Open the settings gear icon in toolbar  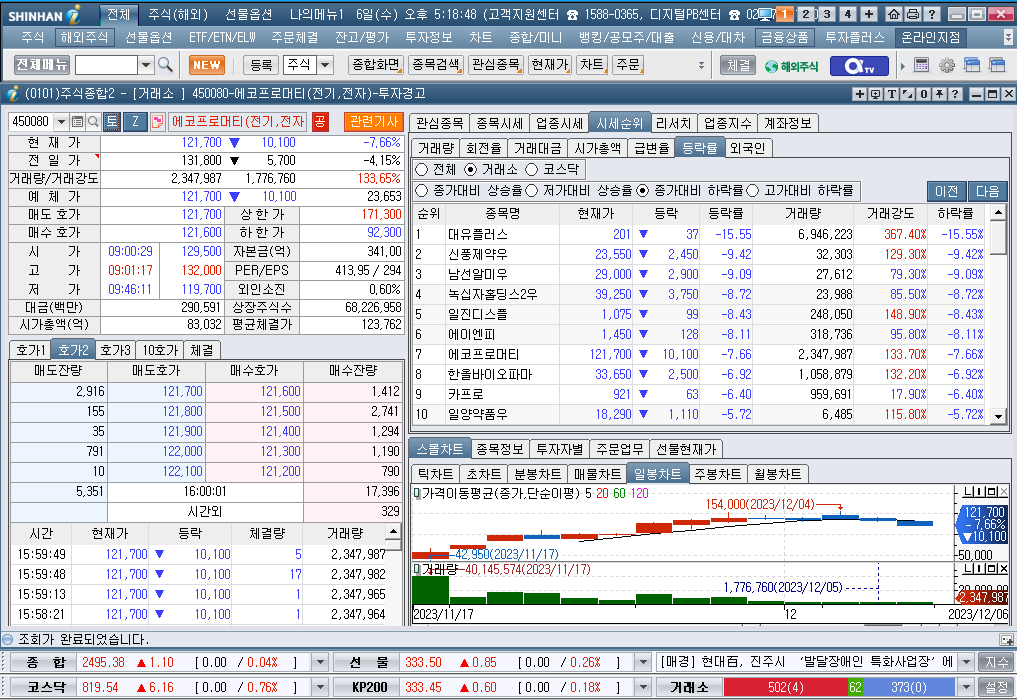[x=946, y=65]
